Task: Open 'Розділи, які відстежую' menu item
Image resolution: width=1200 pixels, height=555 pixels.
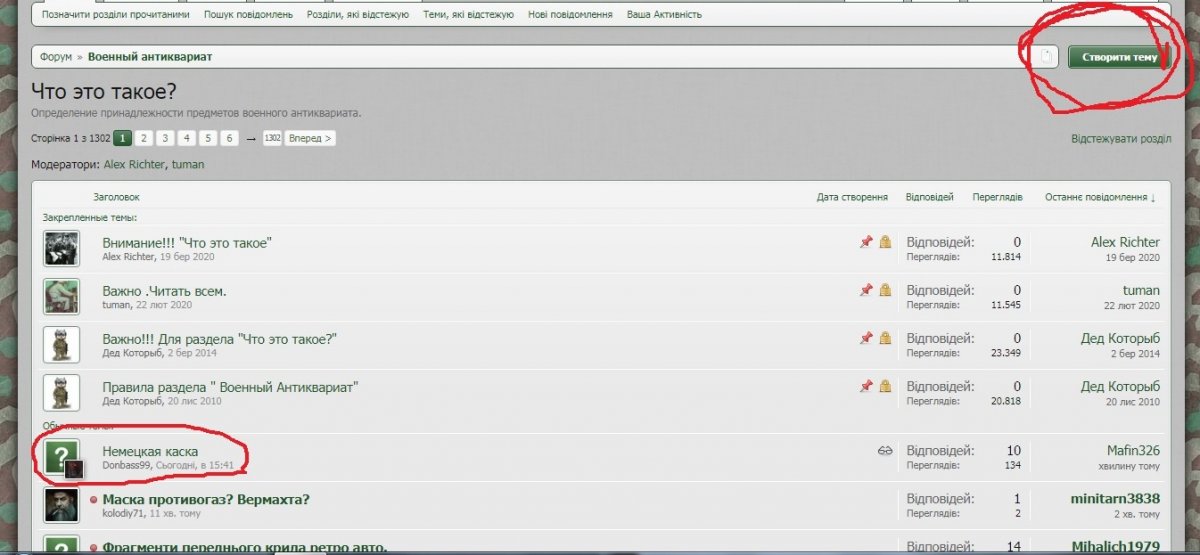Action: pos(358,15)
